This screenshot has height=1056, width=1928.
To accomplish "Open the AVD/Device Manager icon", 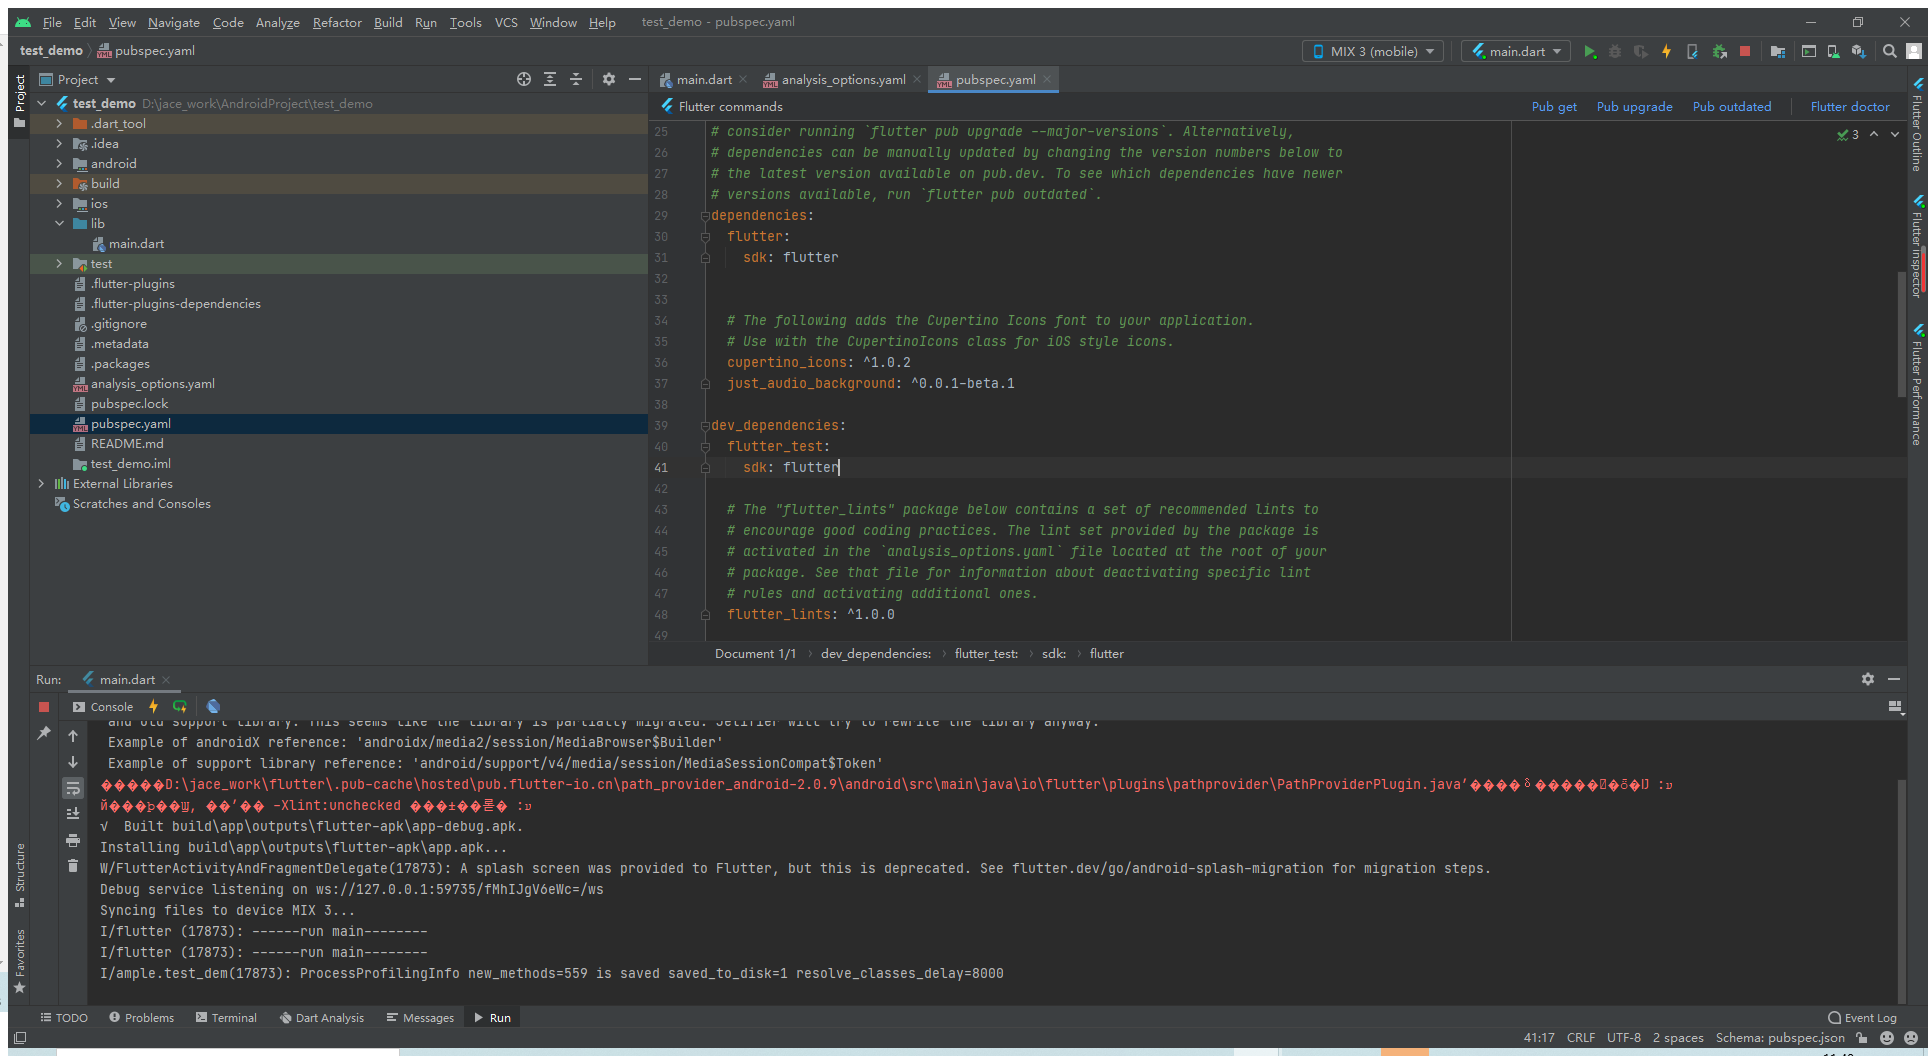I will pos(1833,51).
